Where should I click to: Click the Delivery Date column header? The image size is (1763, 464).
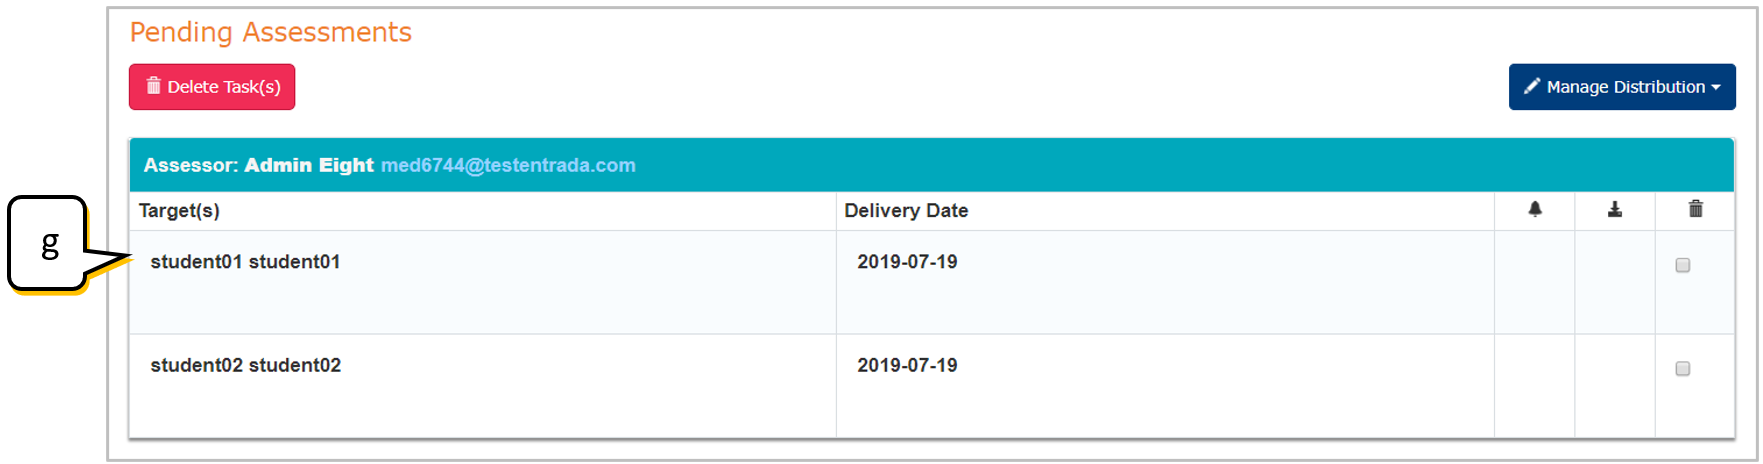point(906,210)
